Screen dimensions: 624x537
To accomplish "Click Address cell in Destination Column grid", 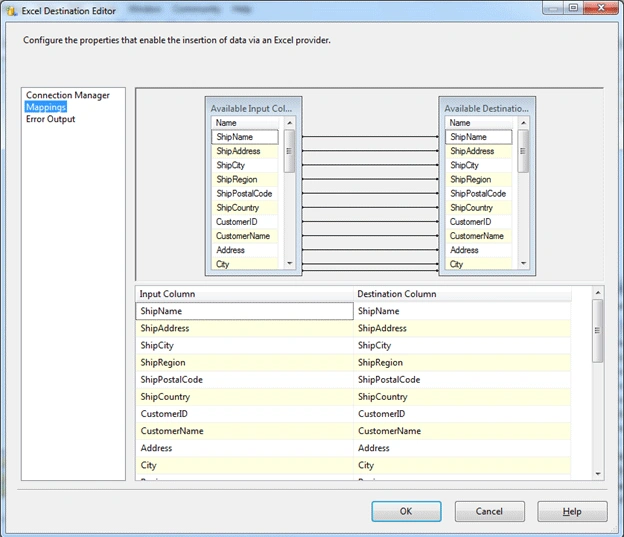I will [x=462, y=448].
